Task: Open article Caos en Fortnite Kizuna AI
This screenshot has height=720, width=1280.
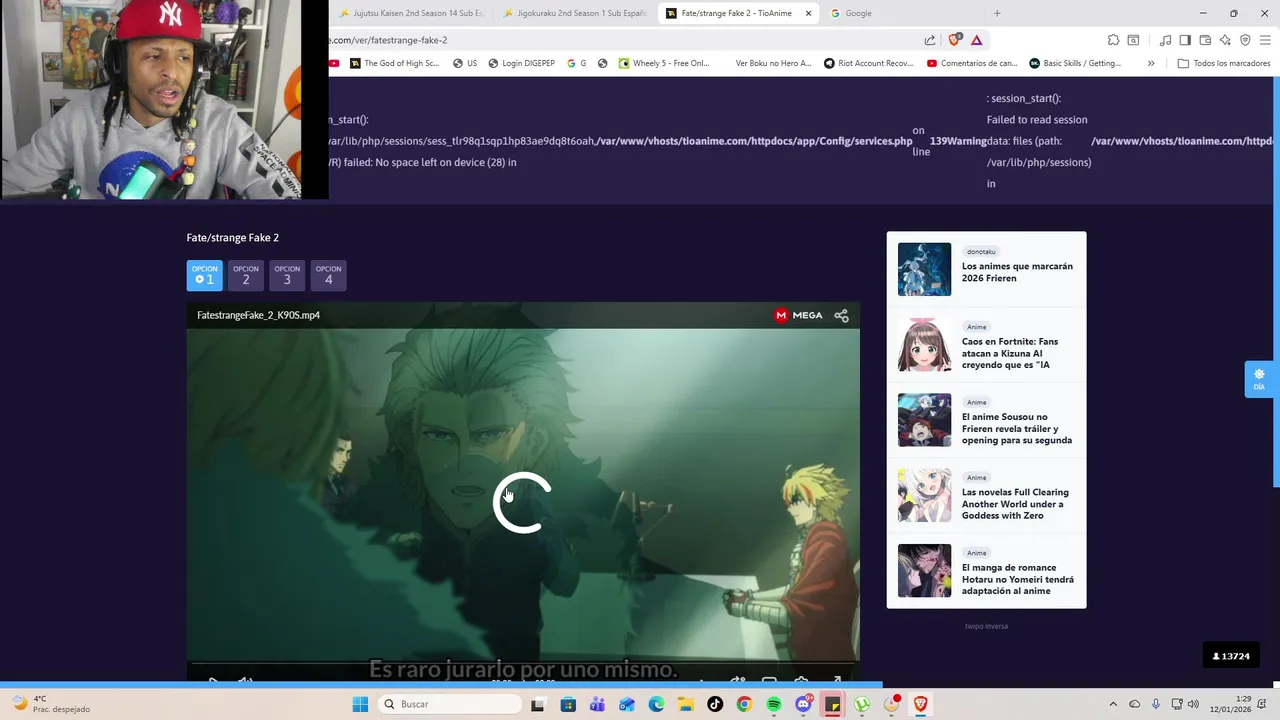Action: coord(1010,353)
